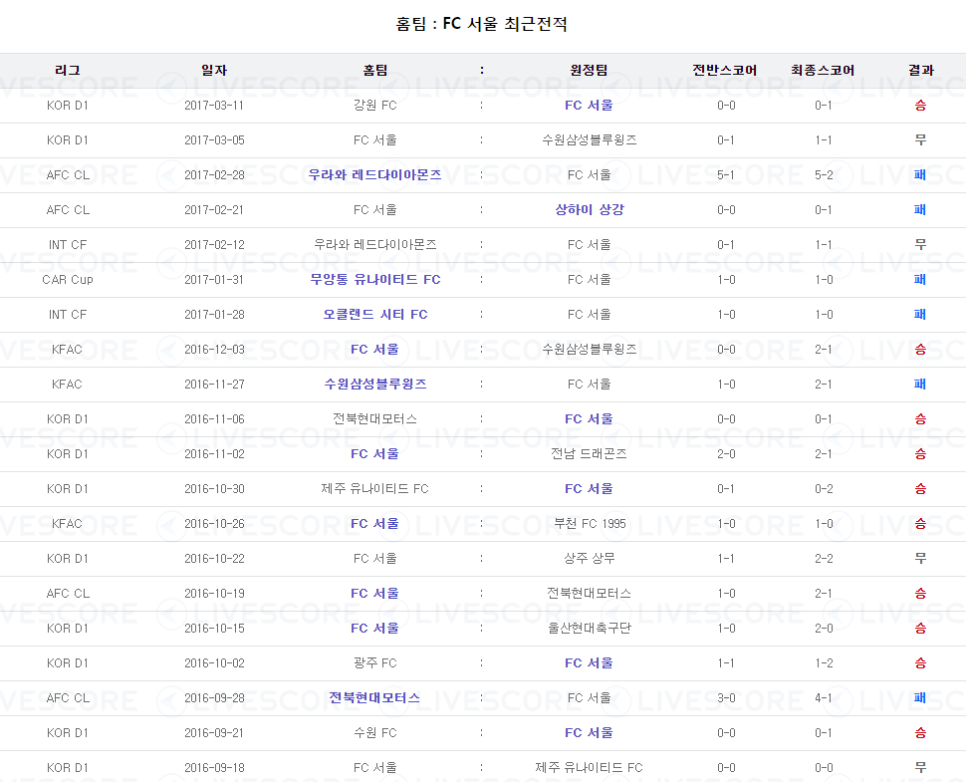Click home FC 서울 on 2016-10-19

coord(375,593)
